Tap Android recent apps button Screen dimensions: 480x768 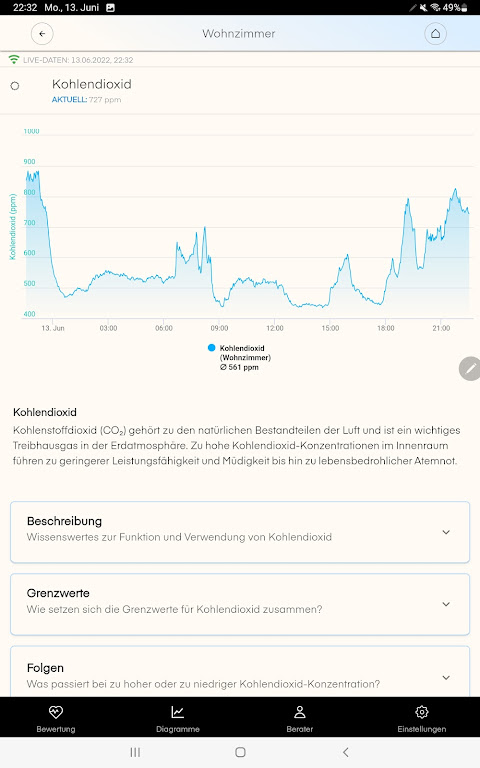(135, 752)
